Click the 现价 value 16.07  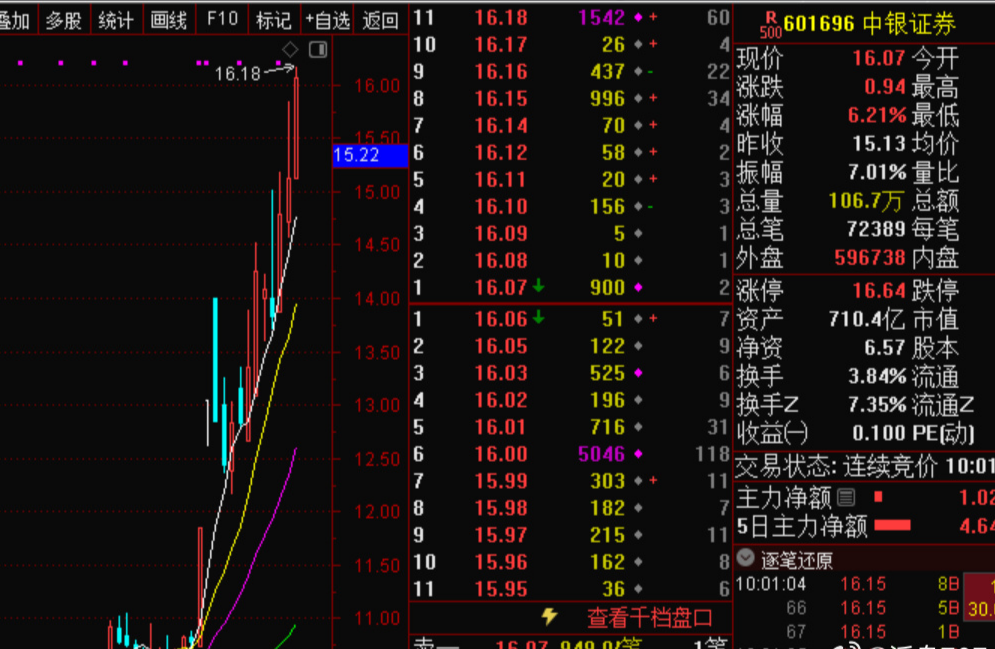click(x=879, y=58)
